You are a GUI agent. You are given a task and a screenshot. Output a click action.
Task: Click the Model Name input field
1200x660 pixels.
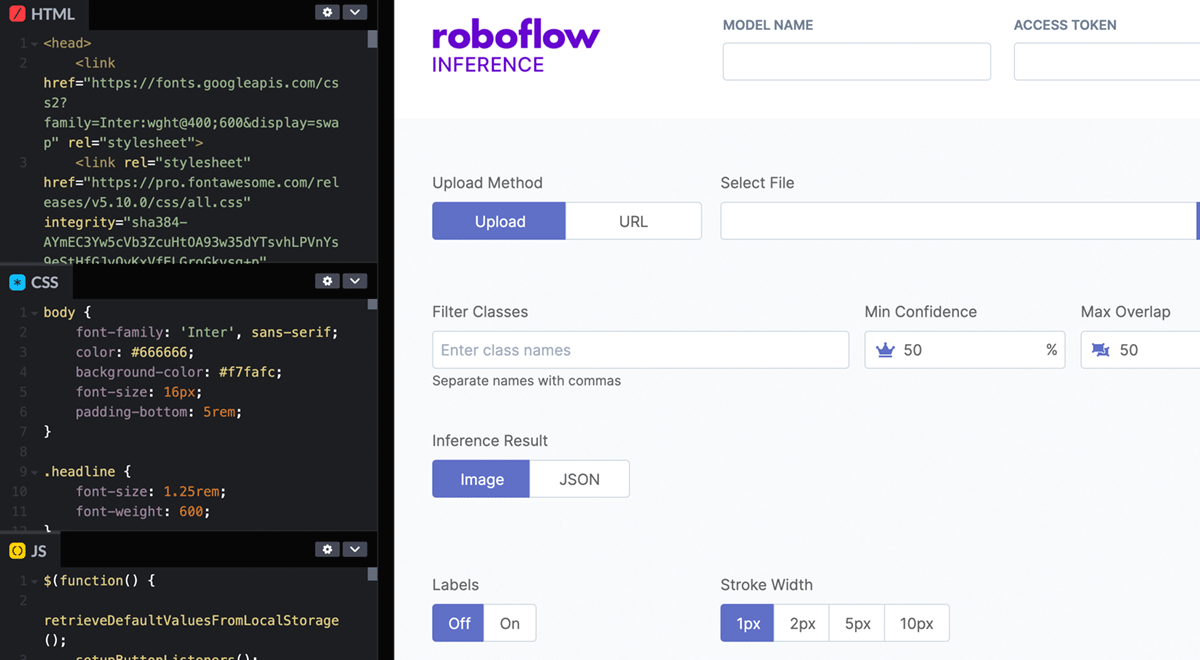(856, 61)
